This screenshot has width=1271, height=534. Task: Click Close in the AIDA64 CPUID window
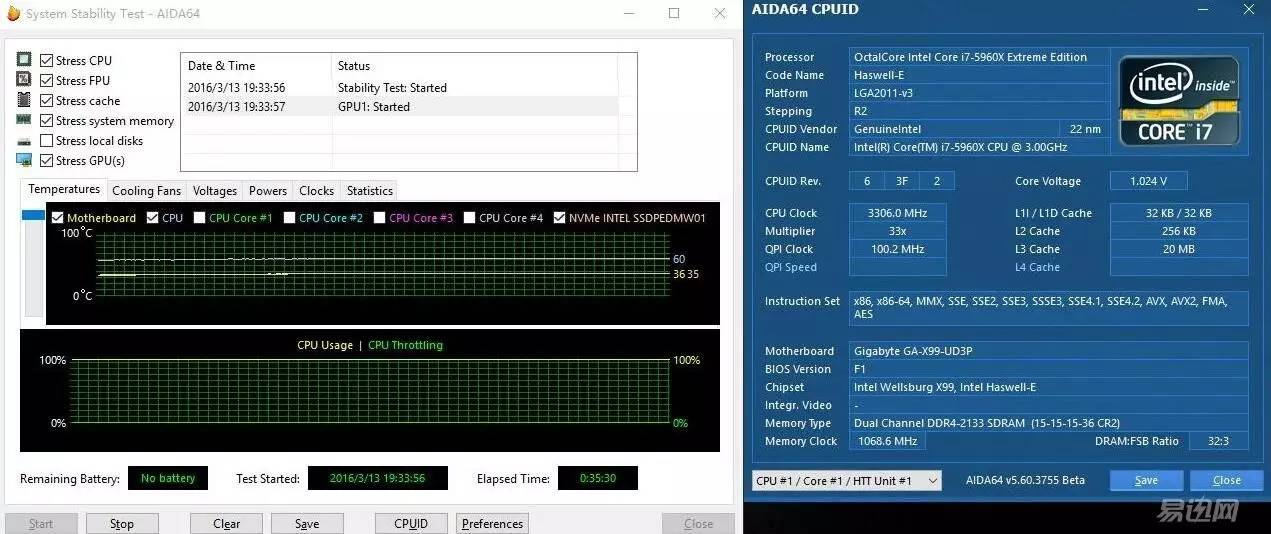point(1227,480)
